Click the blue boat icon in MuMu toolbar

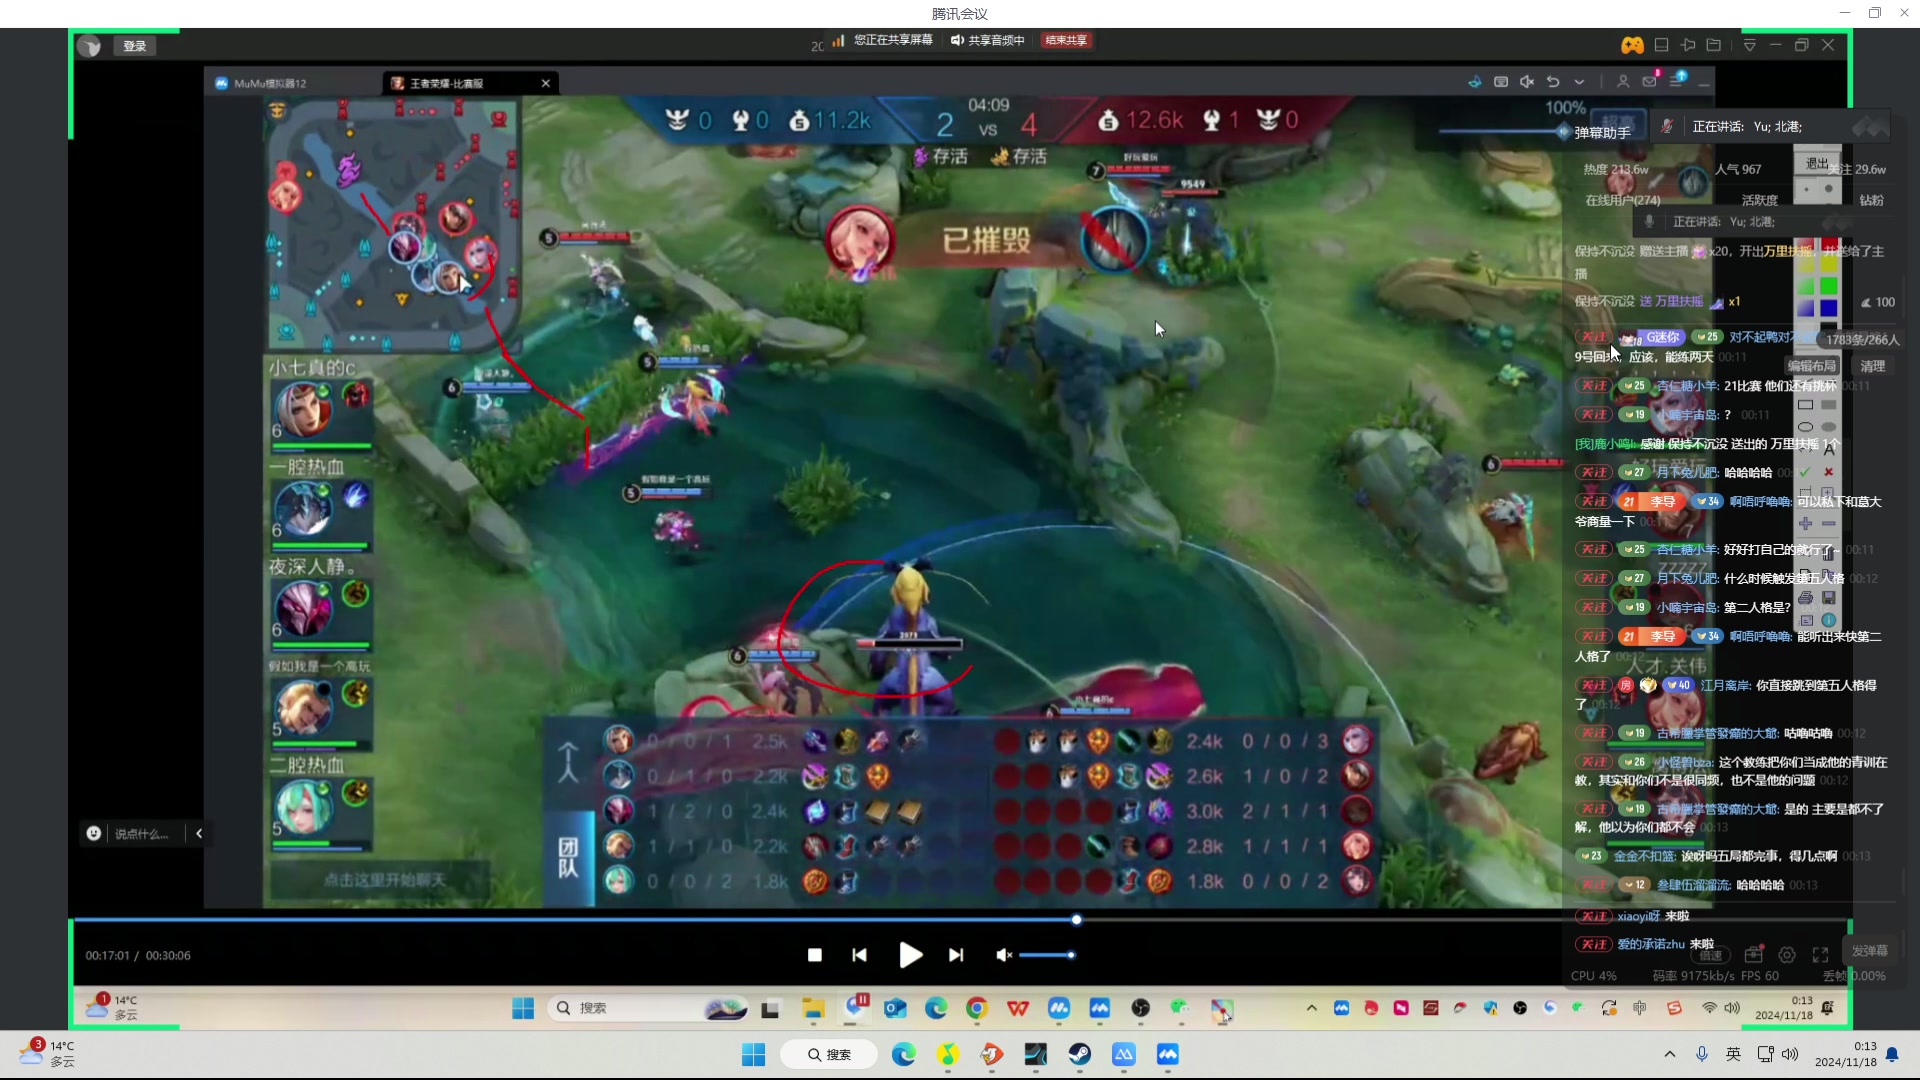click(1474, 82)
